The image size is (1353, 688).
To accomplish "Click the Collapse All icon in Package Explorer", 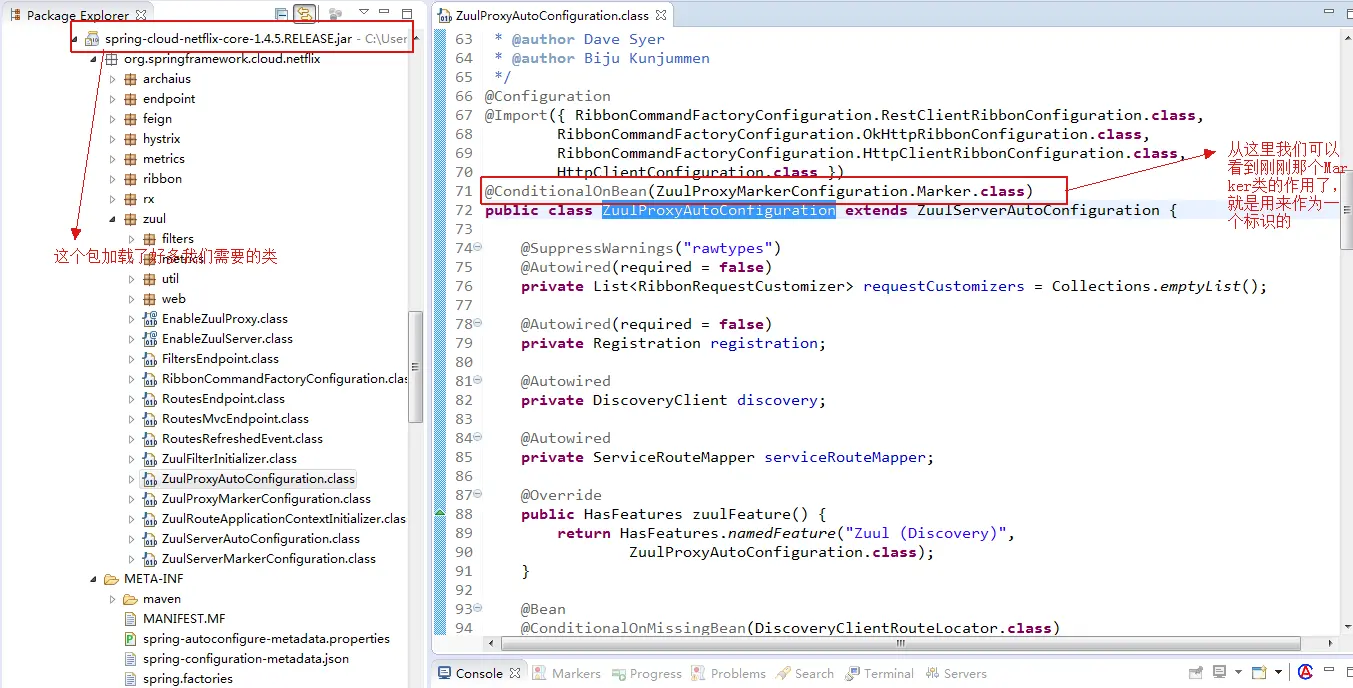I will pos(281,15).
